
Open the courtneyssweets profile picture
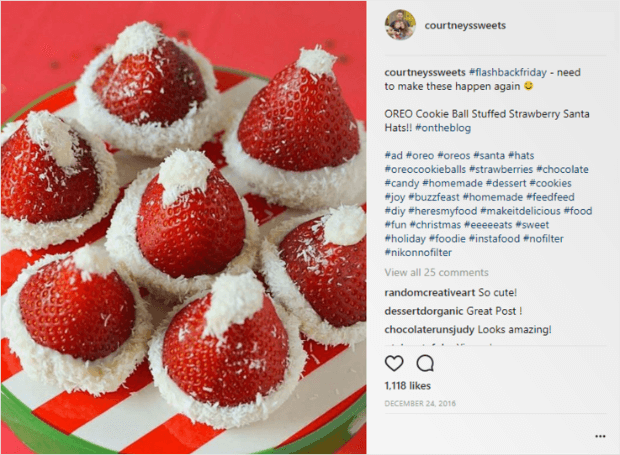pos(400,25)
